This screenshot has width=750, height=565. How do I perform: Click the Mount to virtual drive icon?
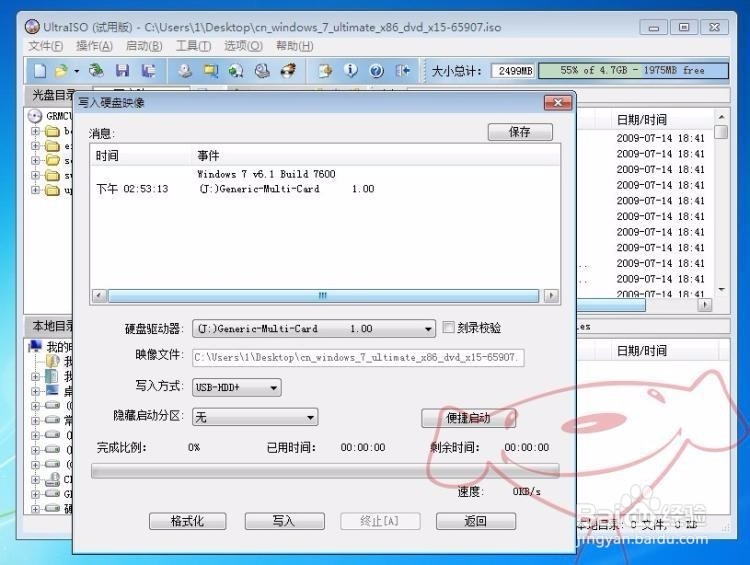(262, 71)
